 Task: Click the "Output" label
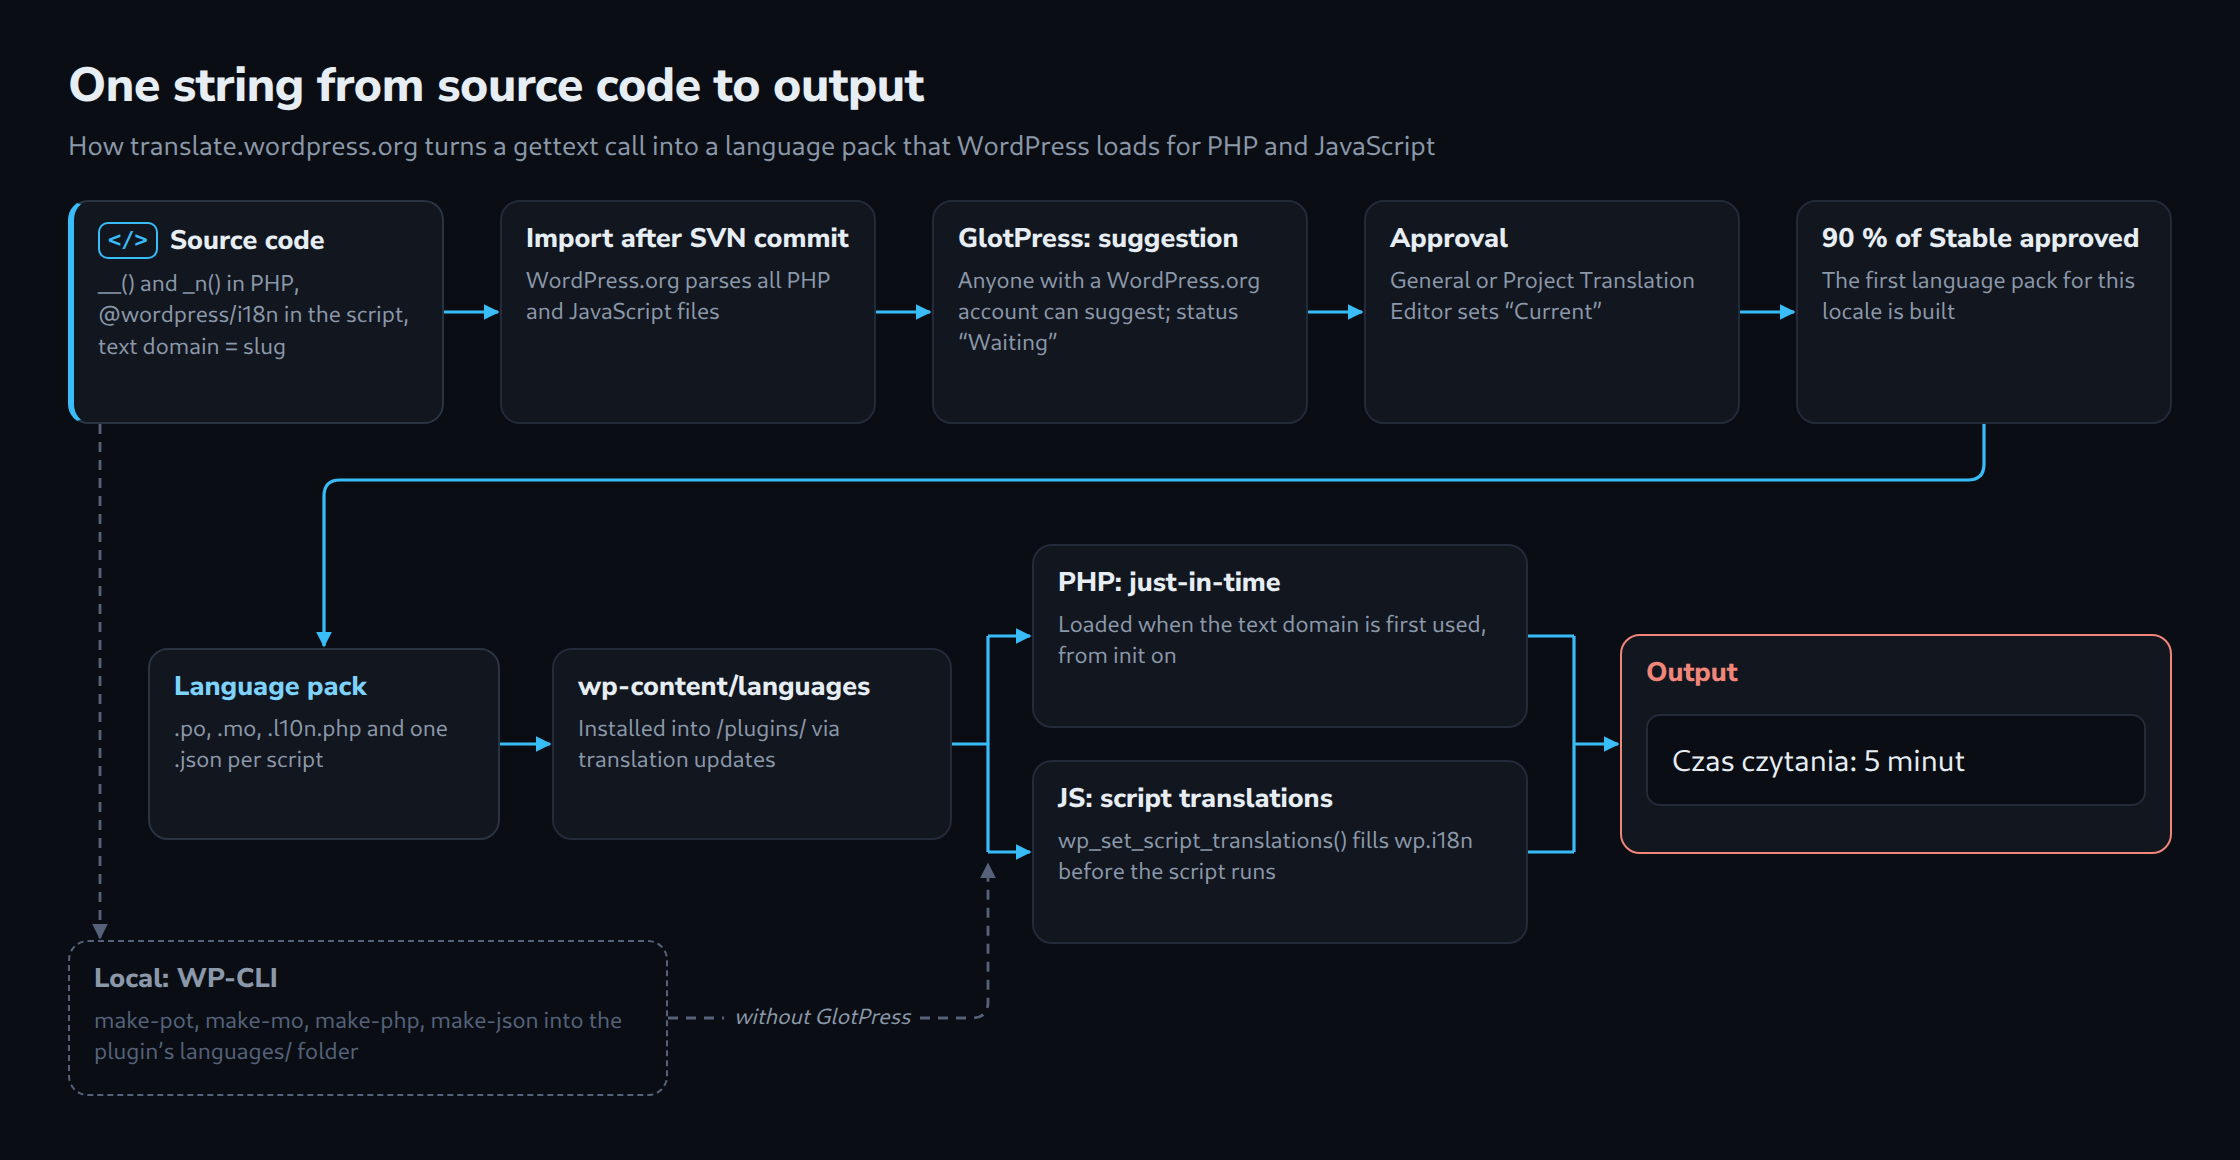pyautogui.click(x=1692, y=672)
